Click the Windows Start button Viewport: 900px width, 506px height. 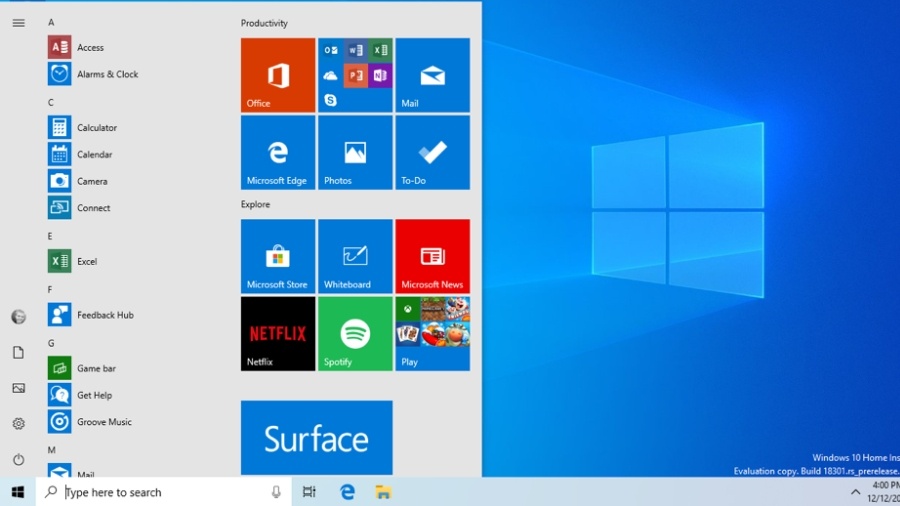[x=18, y=492]
